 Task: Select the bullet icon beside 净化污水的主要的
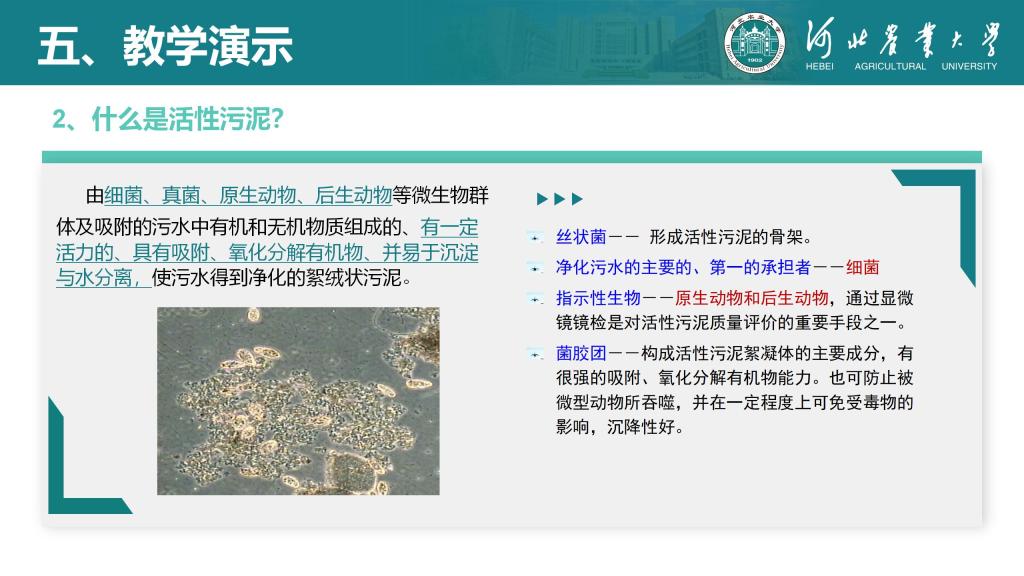(x=534, y=268)
